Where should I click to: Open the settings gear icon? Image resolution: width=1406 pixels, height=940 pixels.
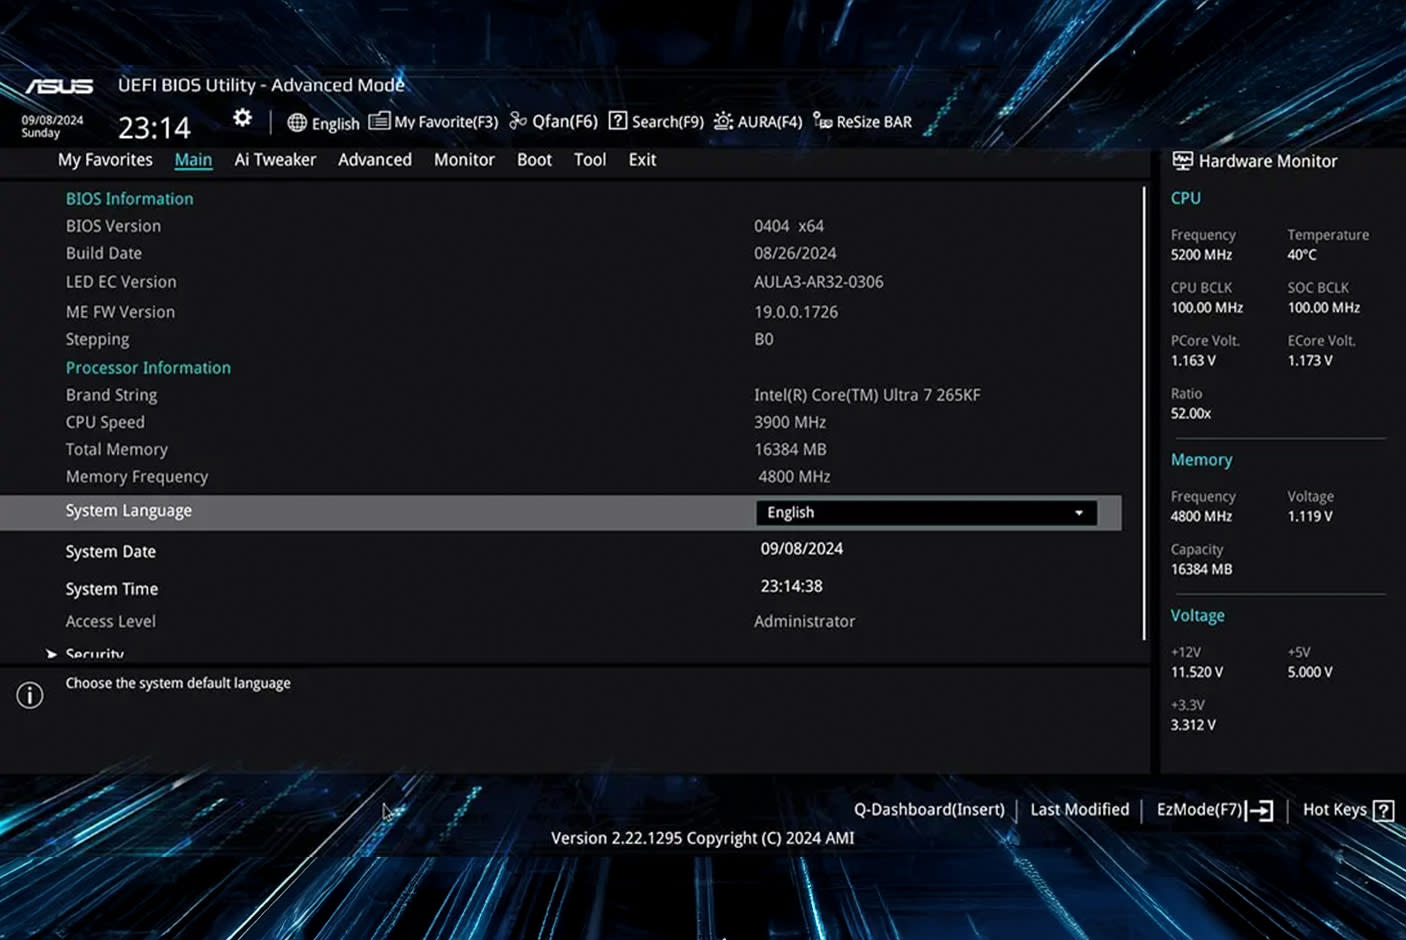coord(242,118)
